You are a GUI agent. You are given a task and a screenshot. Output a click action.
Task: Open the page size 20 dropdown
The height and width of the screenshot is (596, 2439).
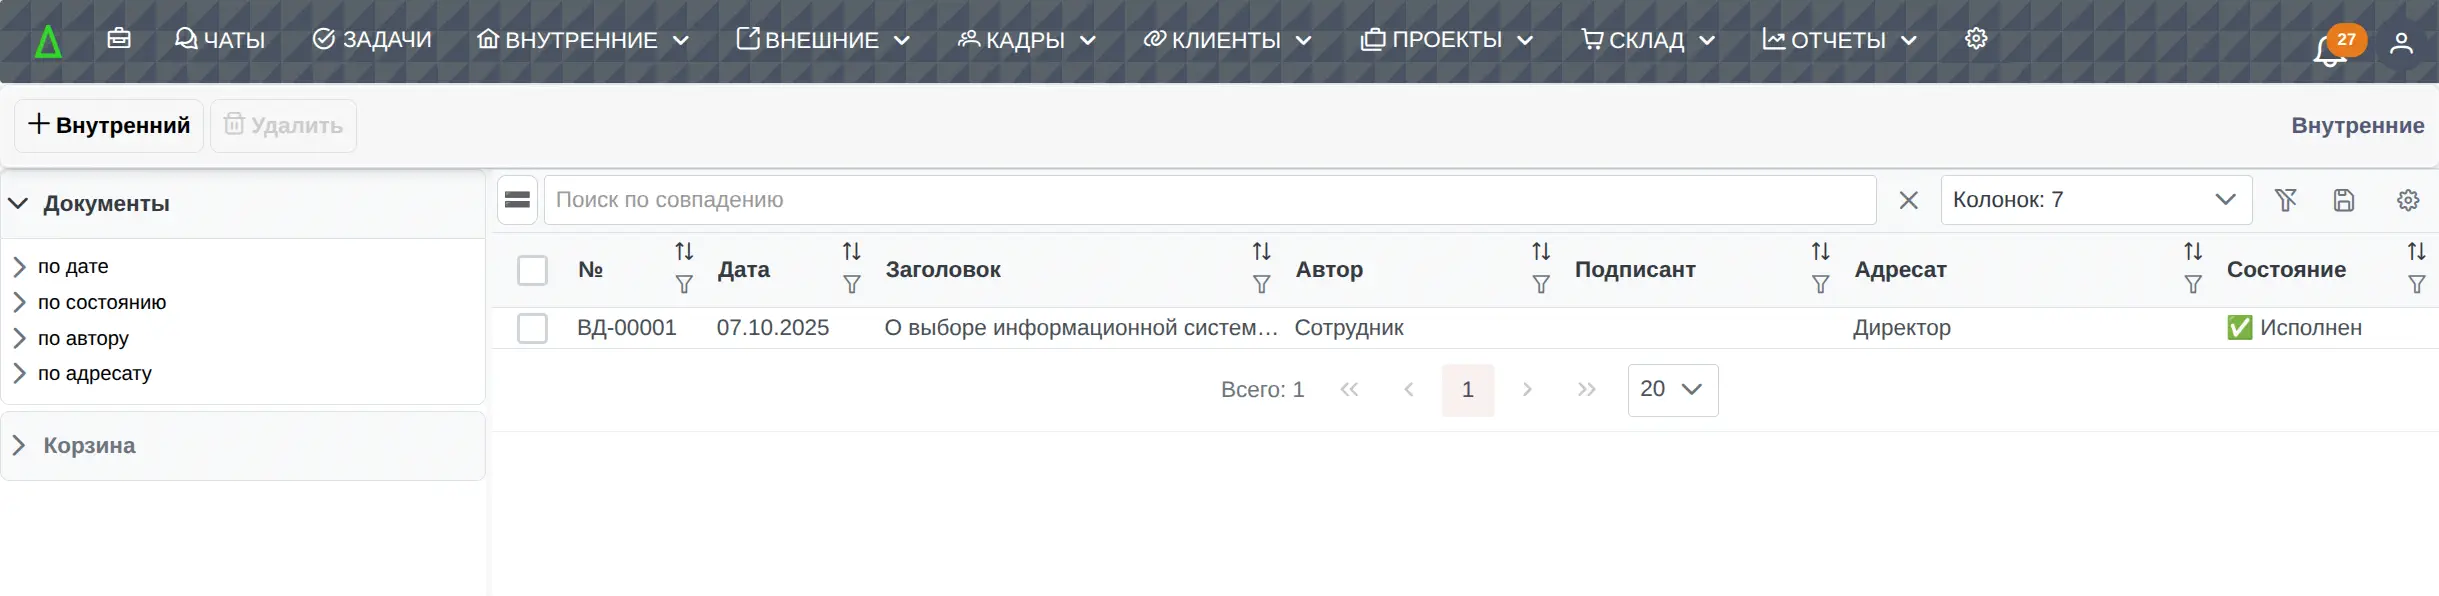1672,390
